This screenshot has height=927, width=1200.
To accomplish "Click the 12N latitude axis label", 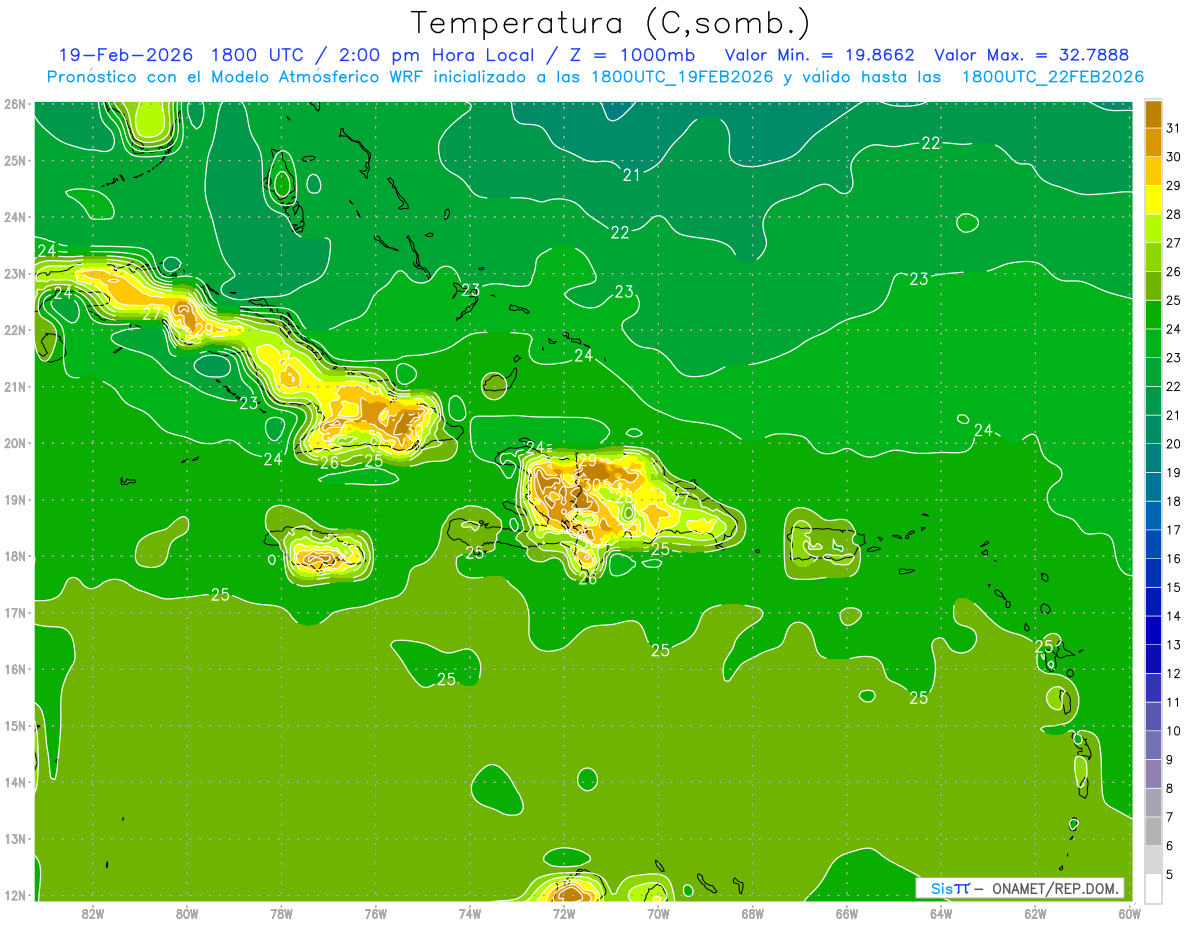I will 15,895.
